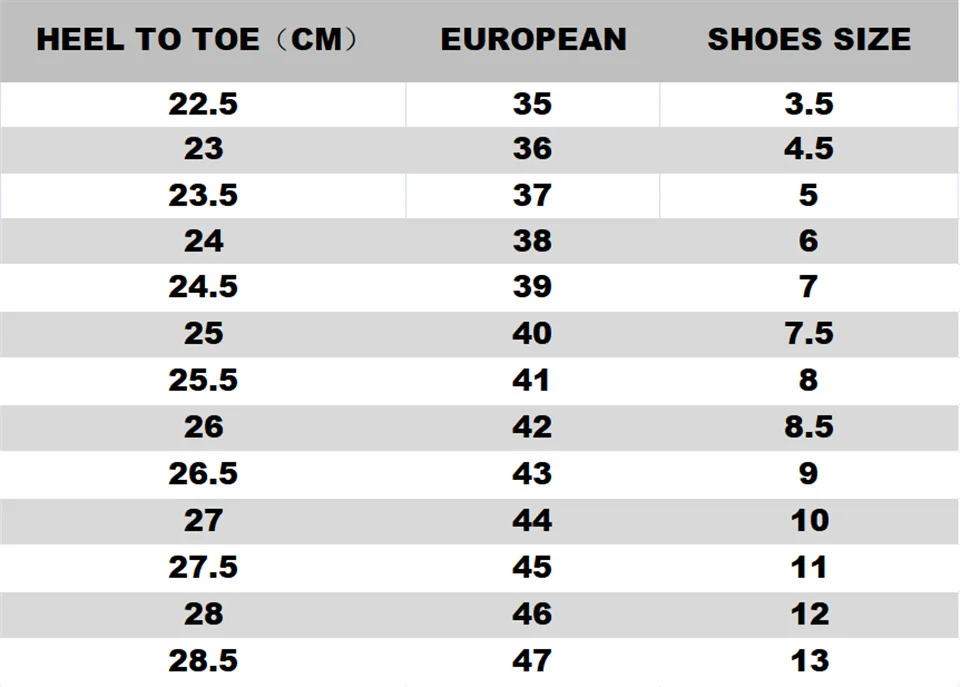Click European size 38 cell
The width and height of the screenshot is (960, 687).
(x=532, y=241)
